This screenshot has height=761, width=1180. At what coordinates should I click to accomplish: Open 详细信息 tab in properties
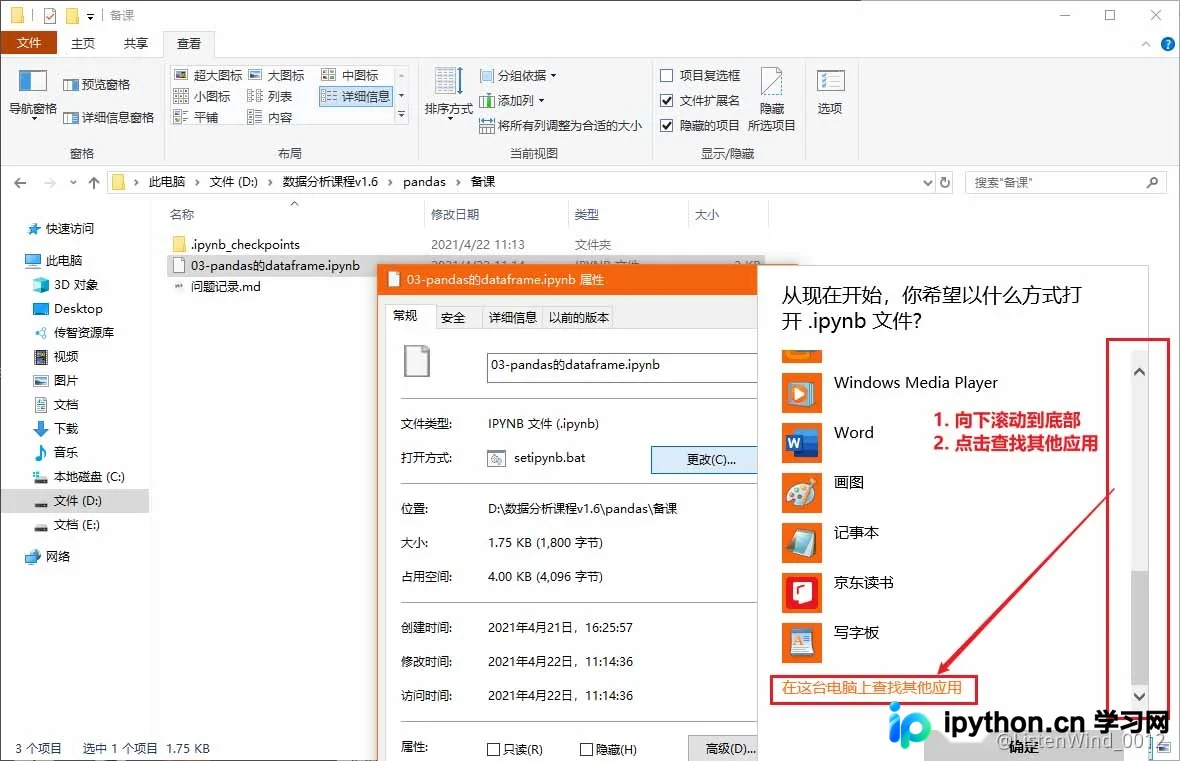512,318
